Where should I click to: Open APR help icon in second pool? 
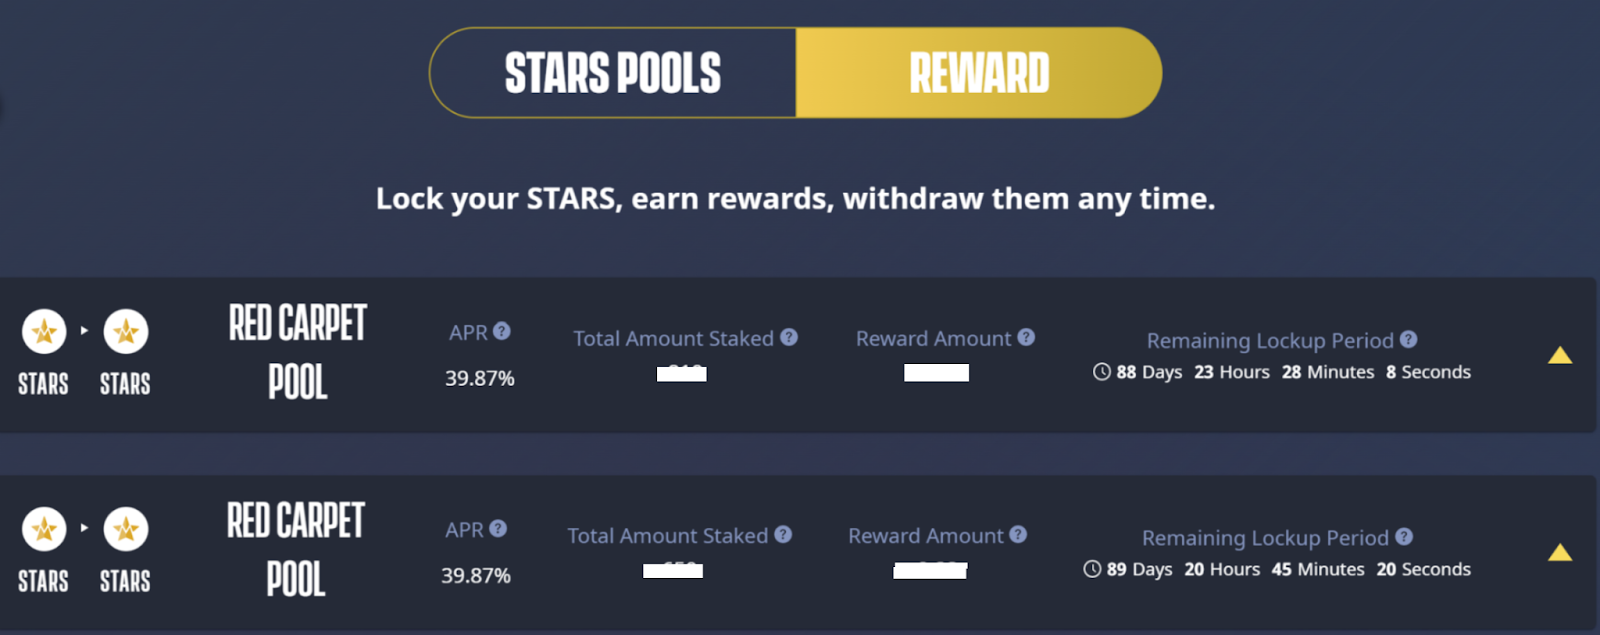pos(498,528)
